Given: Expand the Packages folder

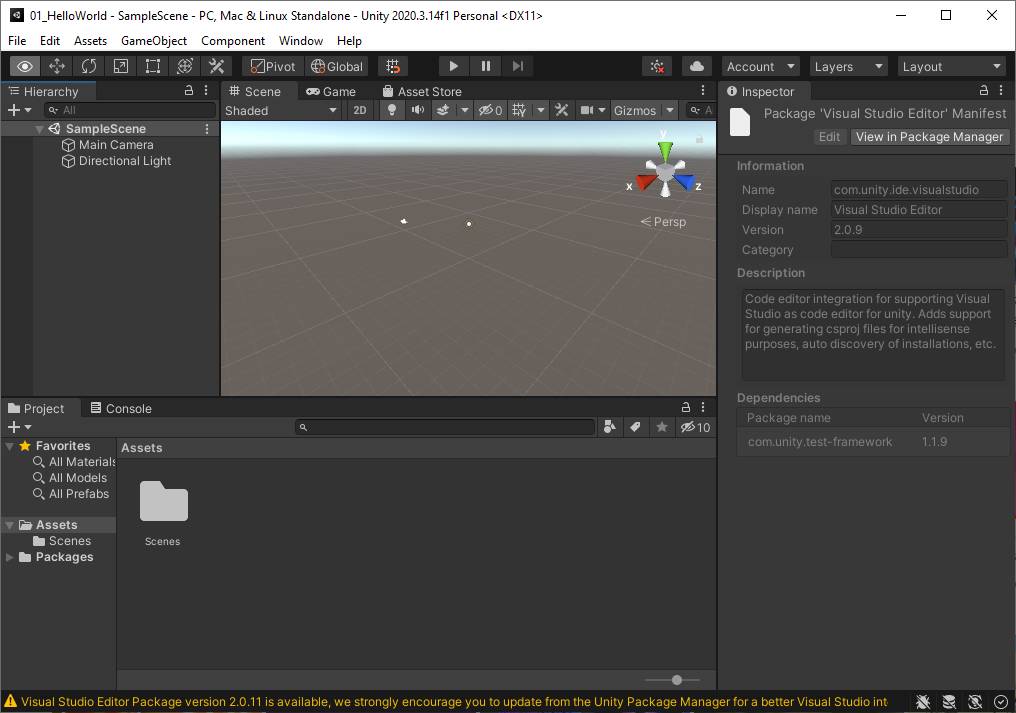Looking at the screenshot, I should point(9,557).
